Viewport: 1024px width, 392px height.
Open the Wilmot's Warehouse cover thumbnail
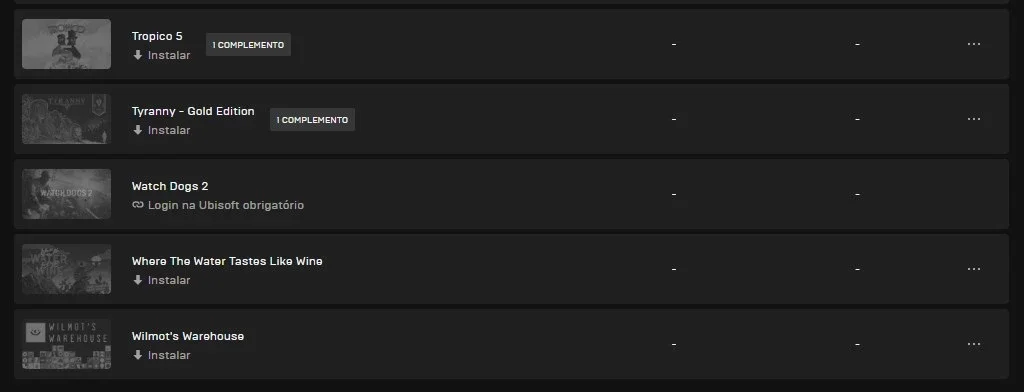click(67, 344)
